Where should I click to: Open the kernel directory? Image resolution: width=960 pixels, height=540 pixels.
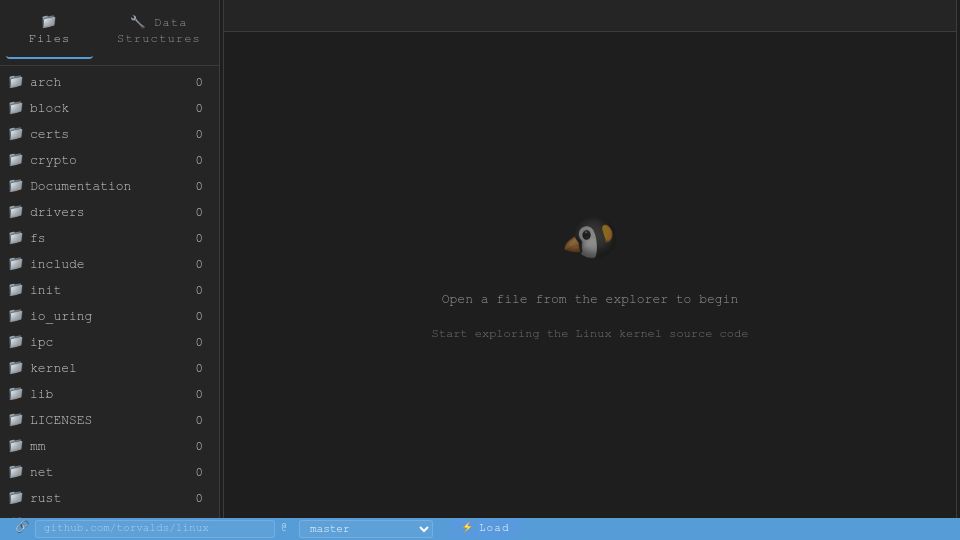click(x=110, y=368)
